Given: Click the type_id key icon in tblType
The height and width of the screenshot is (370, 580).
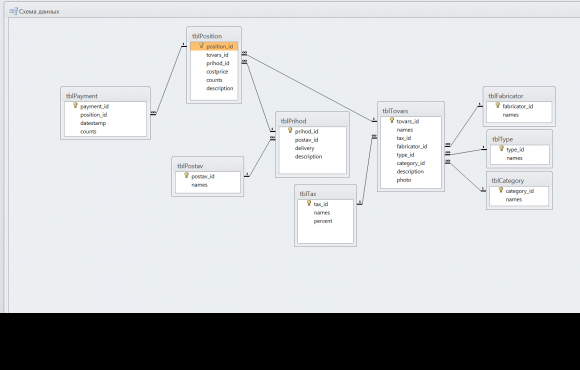Looking at the screenshot, I should click(x=502, y=149).
